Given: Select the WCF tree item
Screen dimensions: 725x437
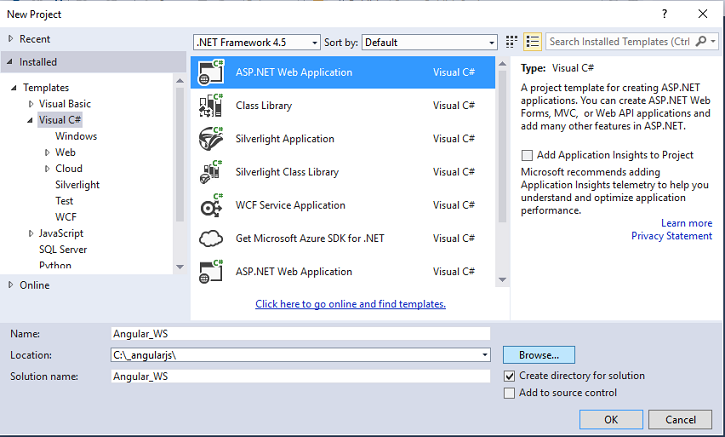Looking at the screenshot, I should [66, 217].
